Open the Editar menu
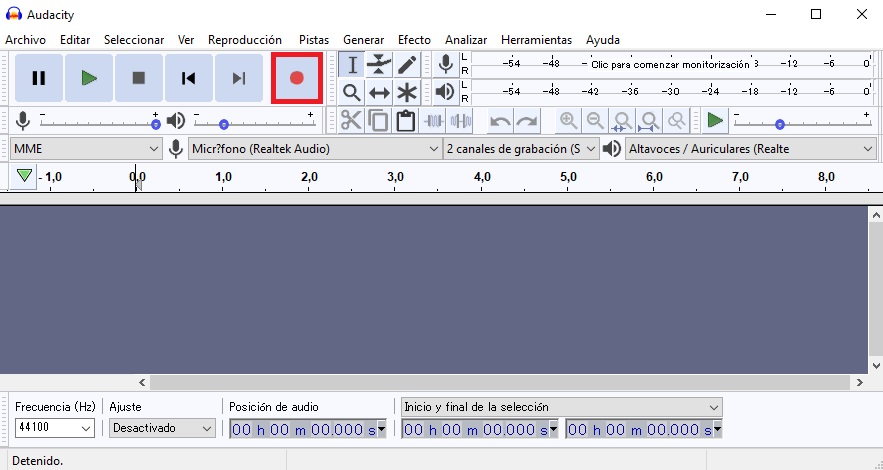 75,40
